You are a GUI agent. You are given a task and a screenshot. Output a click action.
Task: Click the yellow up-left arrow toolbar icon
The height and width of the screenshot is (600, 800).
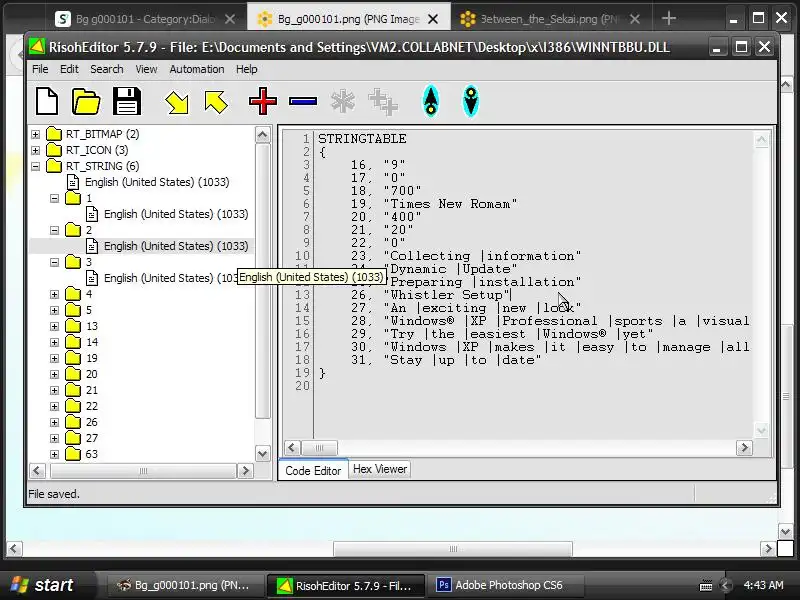coord(216,102)
